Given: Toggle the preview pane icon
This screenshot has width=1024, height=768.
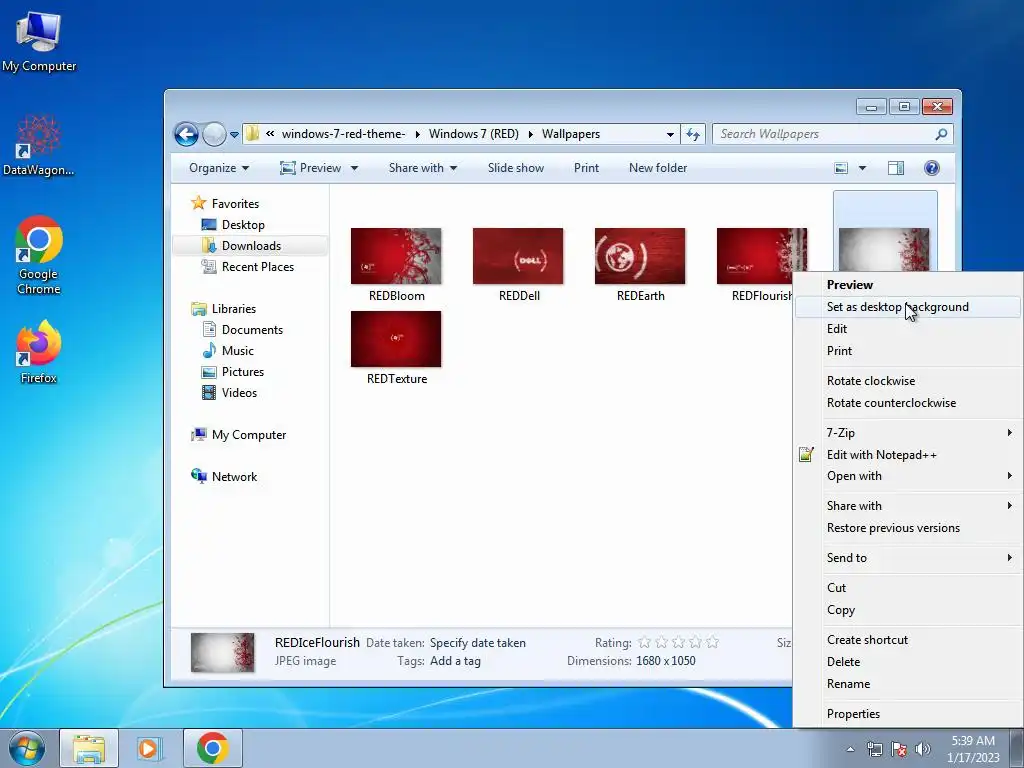Looking at the screenshot, I should pyautogui.click(x=896, y=168).
